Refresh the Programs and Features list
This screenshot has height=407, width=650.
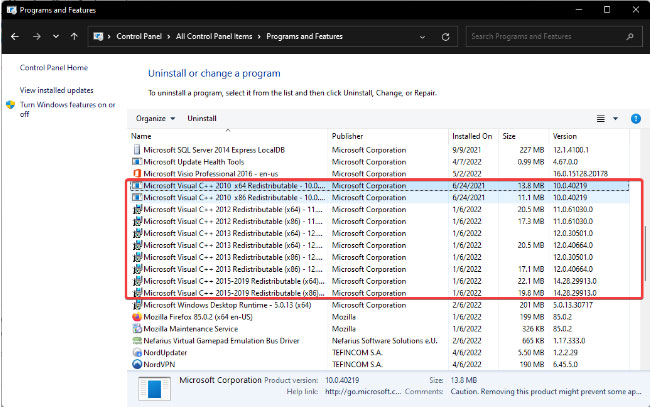click(446, 37)
